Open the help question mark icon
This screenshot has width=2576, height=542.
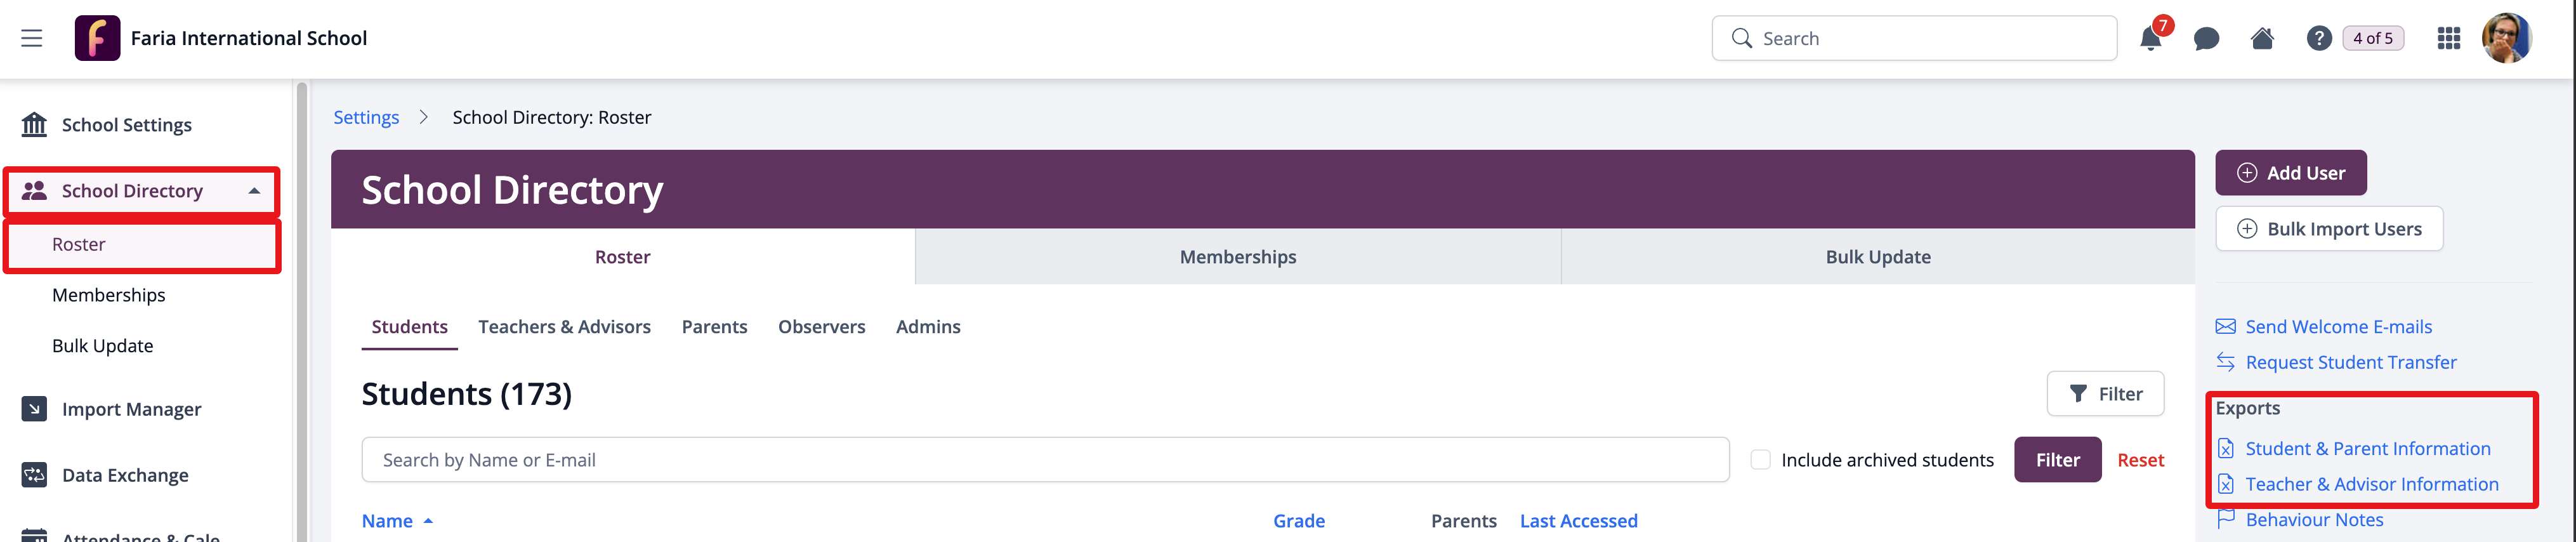[x=2319, y=39]
